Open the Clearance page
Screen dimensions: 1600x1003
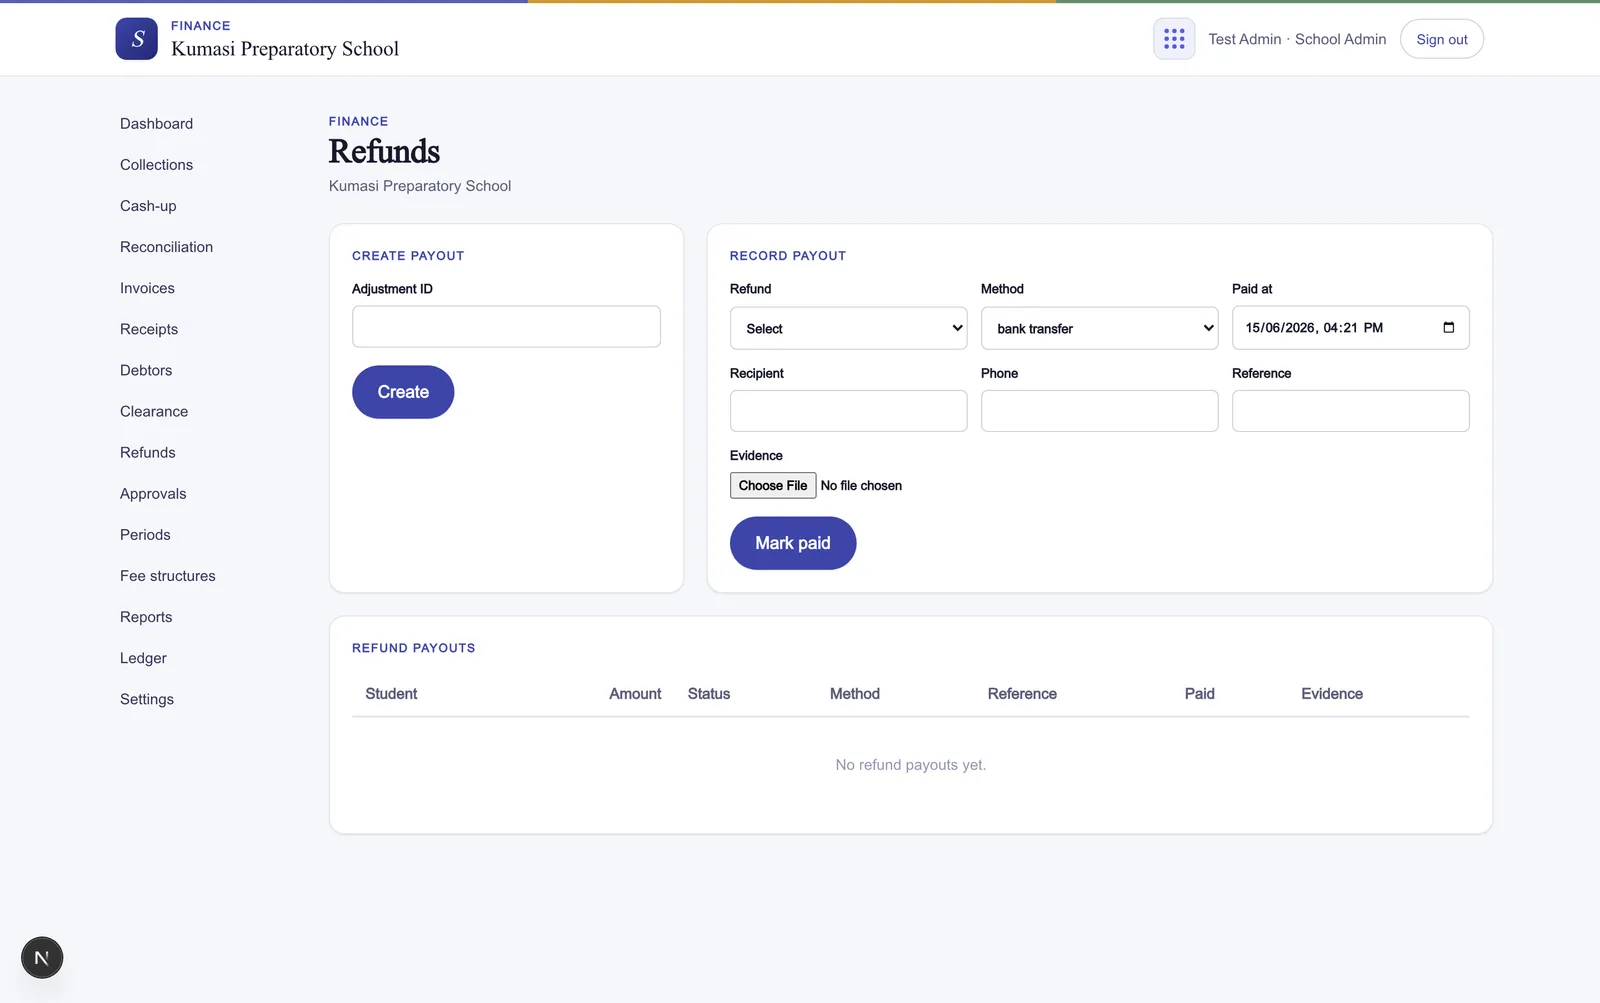[154, 411]
